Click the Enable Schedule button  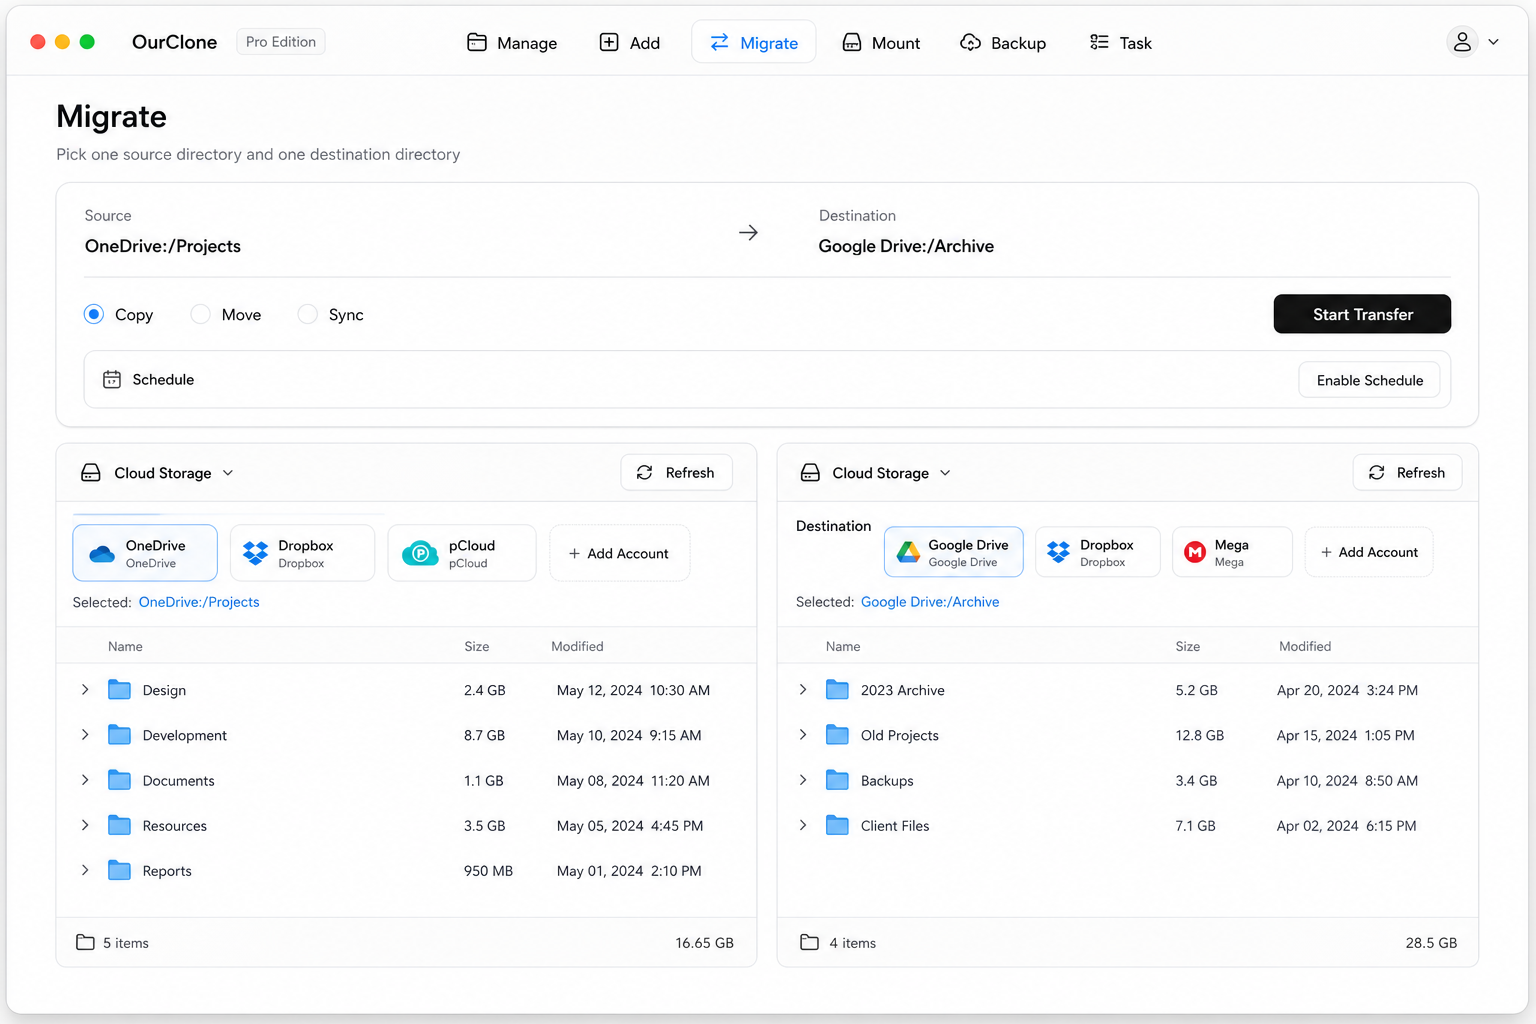coord(1369,380)
